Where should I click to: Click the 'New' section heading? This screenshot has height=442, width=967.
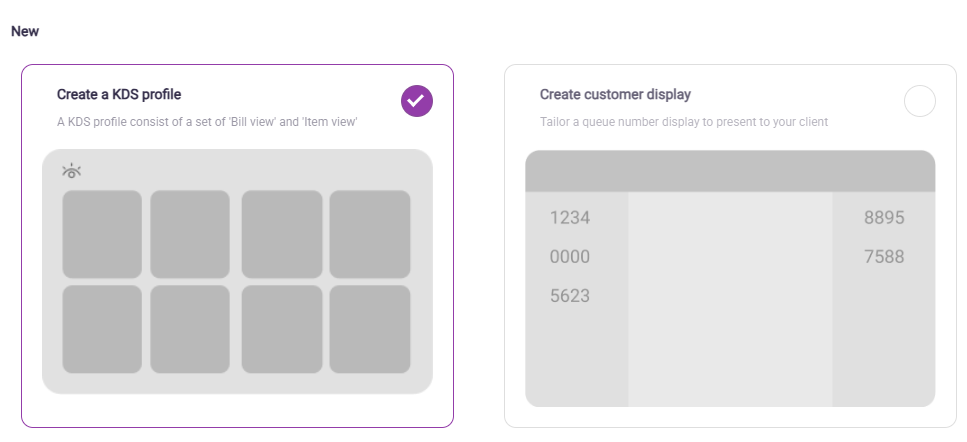click(25, 31)
